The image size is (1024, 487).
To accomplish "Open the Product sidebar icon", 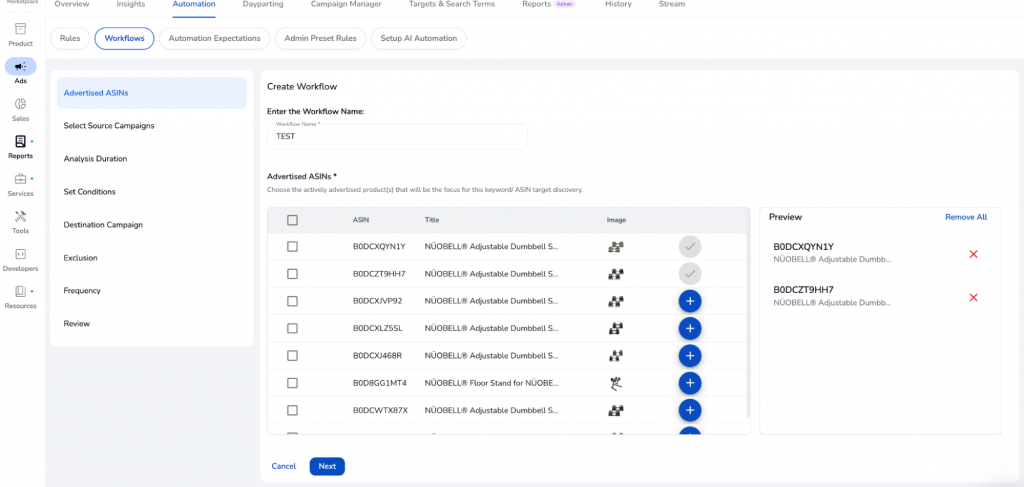I will tap(21, 29).
